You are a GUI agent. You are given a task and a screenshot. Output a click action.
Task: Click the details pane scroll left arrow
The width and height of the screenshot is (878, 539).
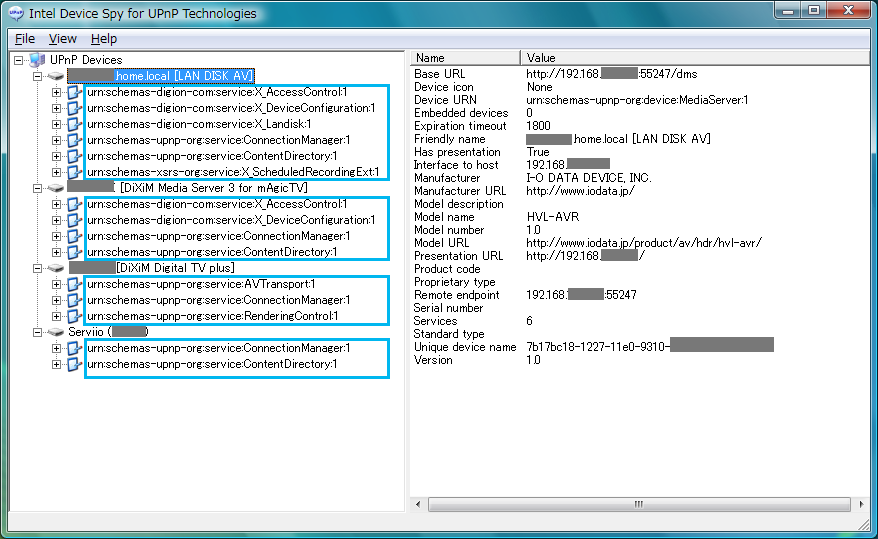click(x=418, y=504)
